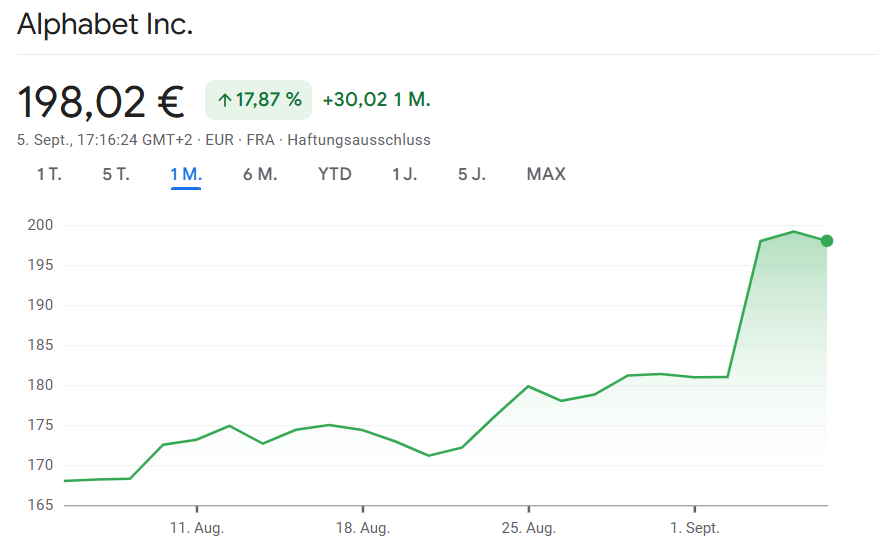The width and height of the screenshot is (878, 560).
Task: Switch chart to YTD view
Action: [x=335, y=174]
